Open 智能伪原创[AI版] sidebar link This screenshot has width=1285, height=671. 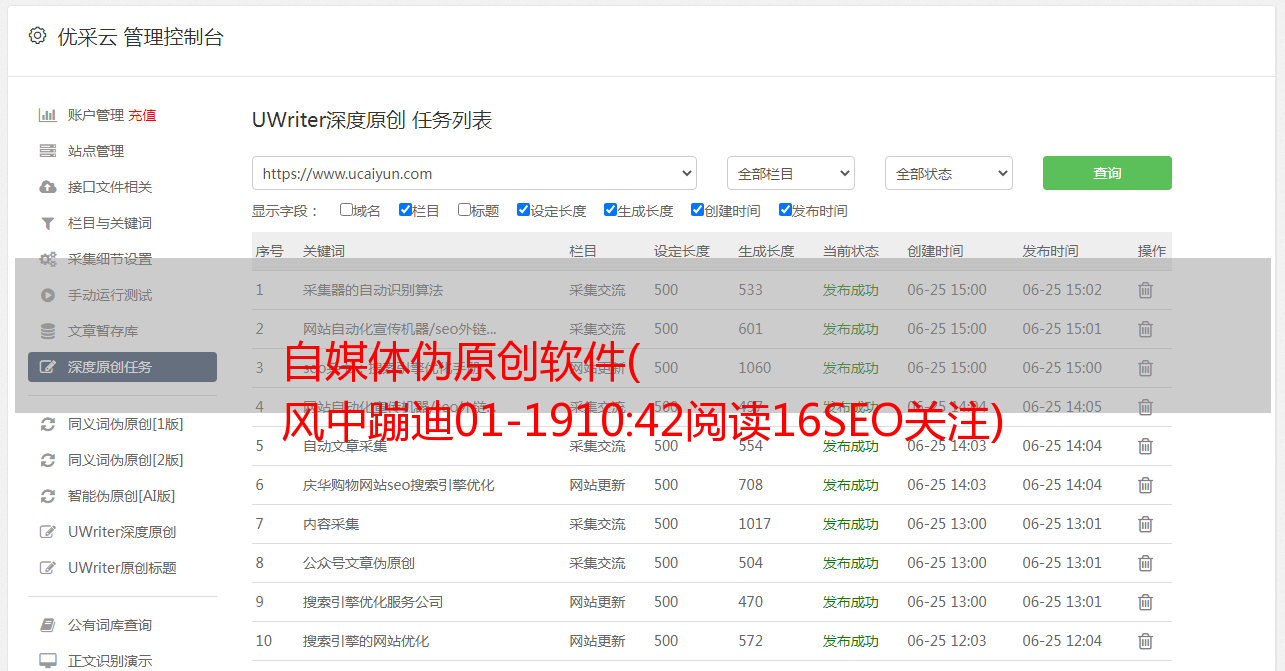click(x=121, y=496)
